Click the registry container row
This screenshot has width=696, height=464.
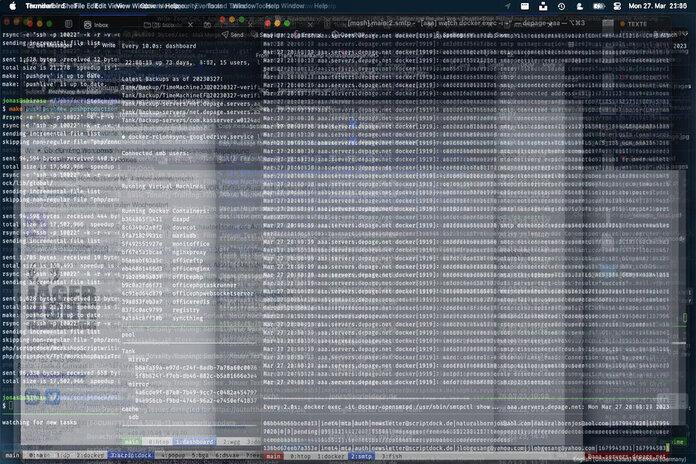click(x=161, y=310)
